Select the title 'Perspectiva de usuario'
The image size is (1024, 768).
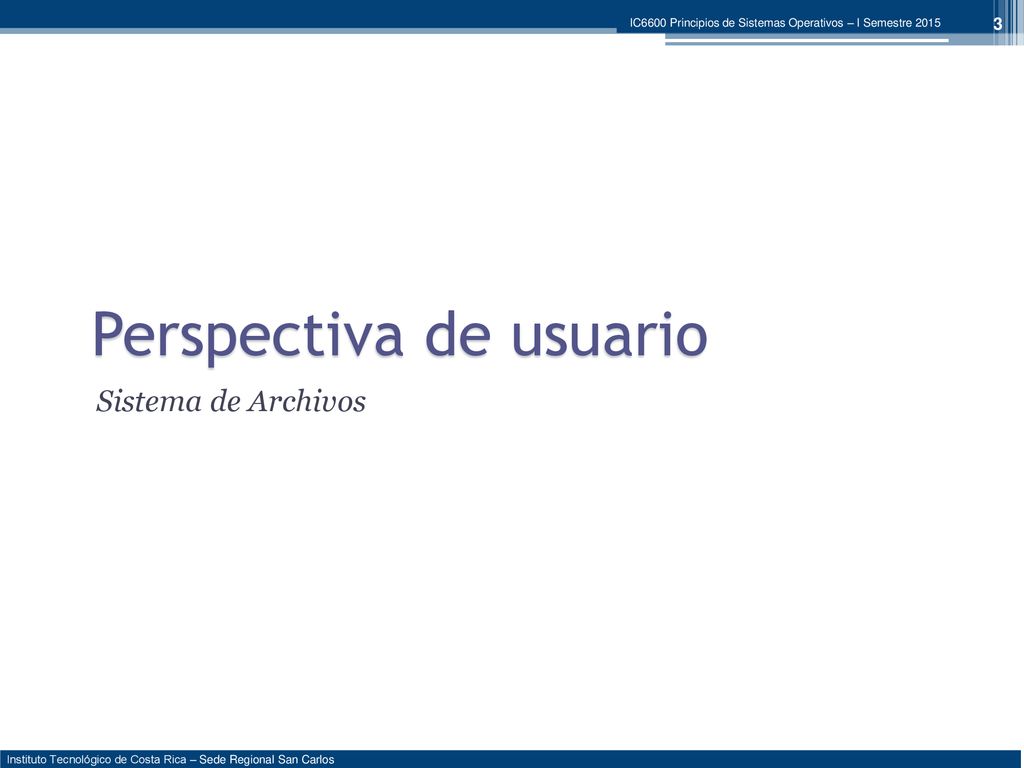click(400, 336)
